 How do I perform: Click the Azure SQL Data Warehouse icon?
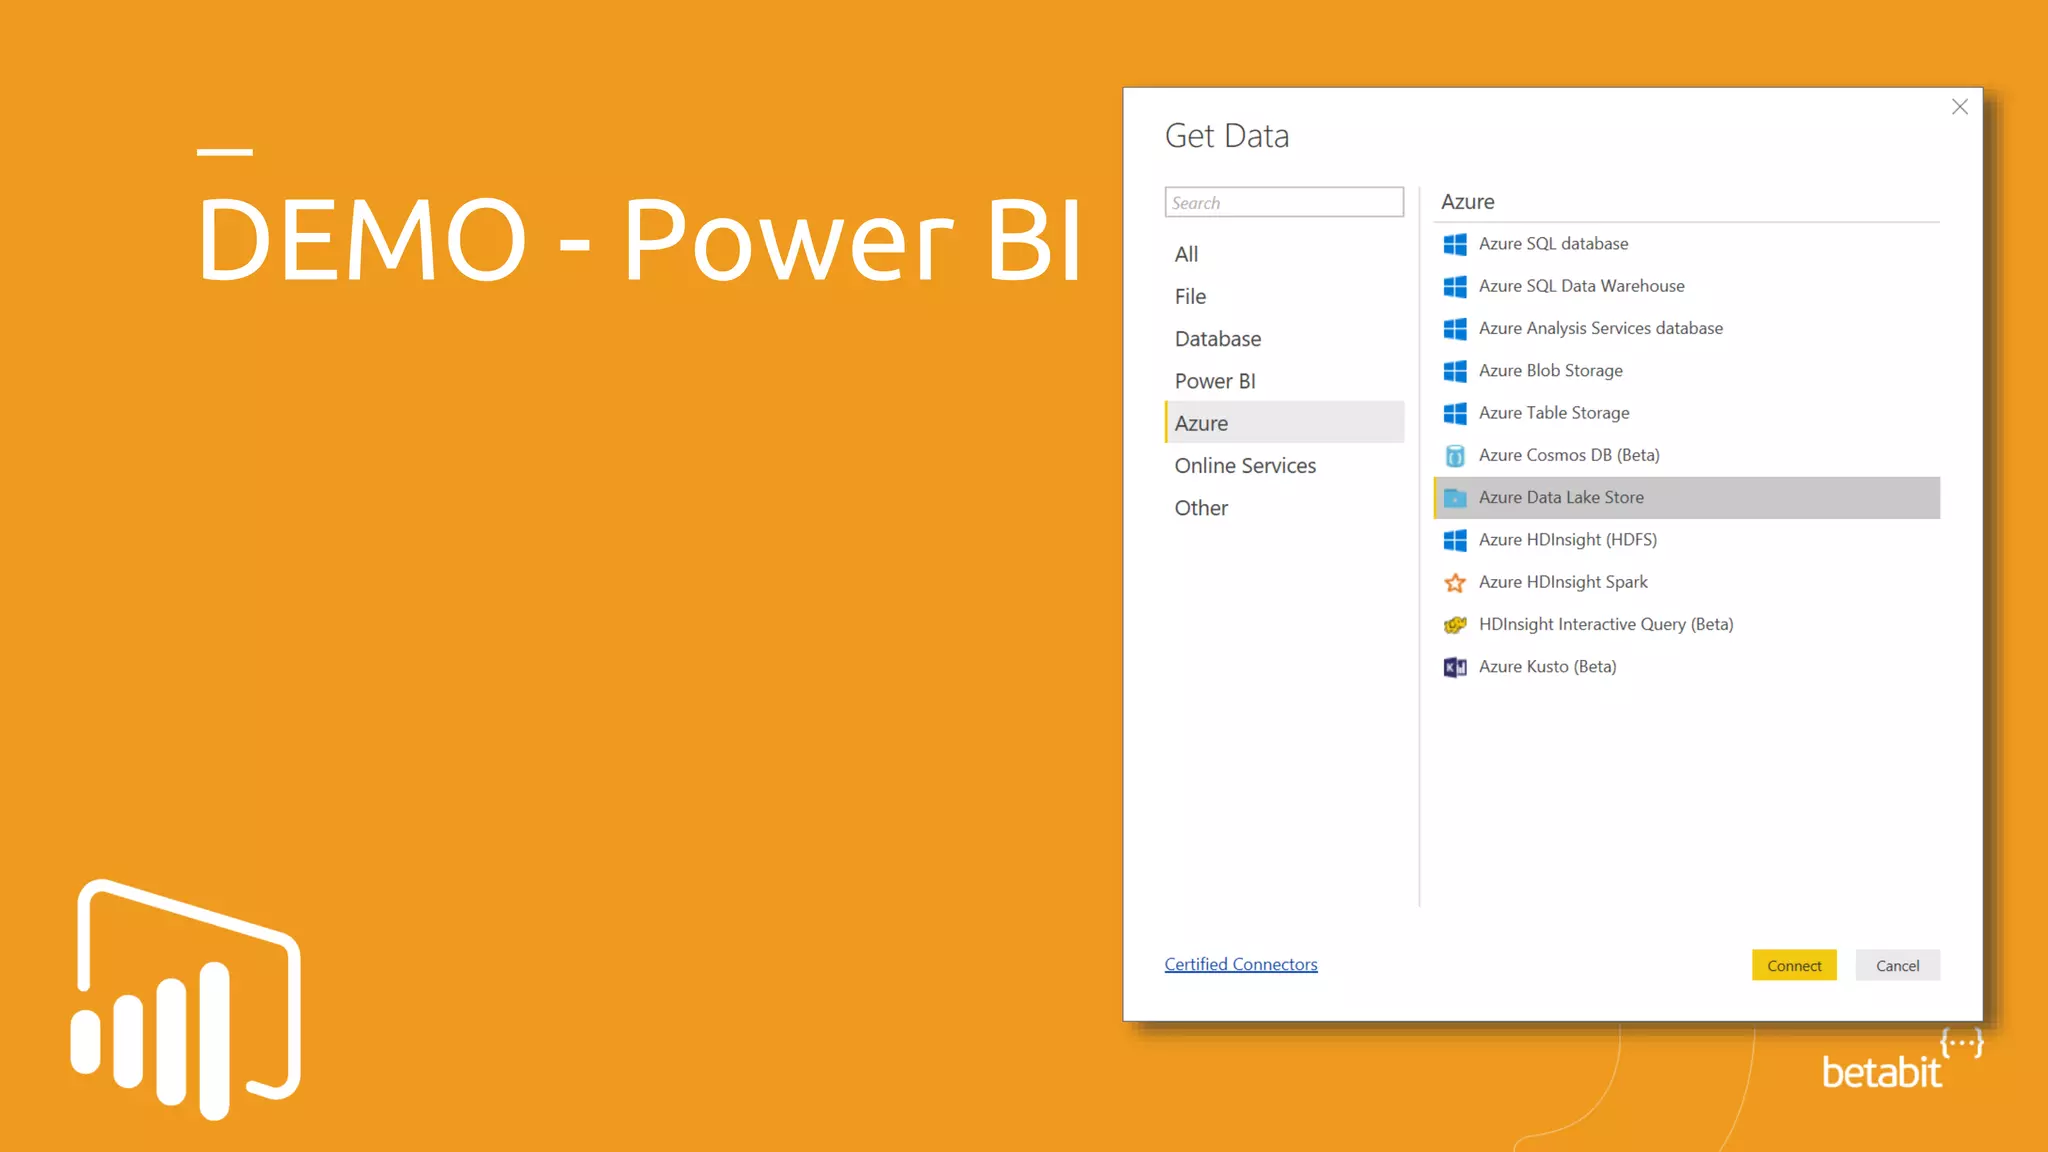pyautogui.click(x=1455, y=286)
